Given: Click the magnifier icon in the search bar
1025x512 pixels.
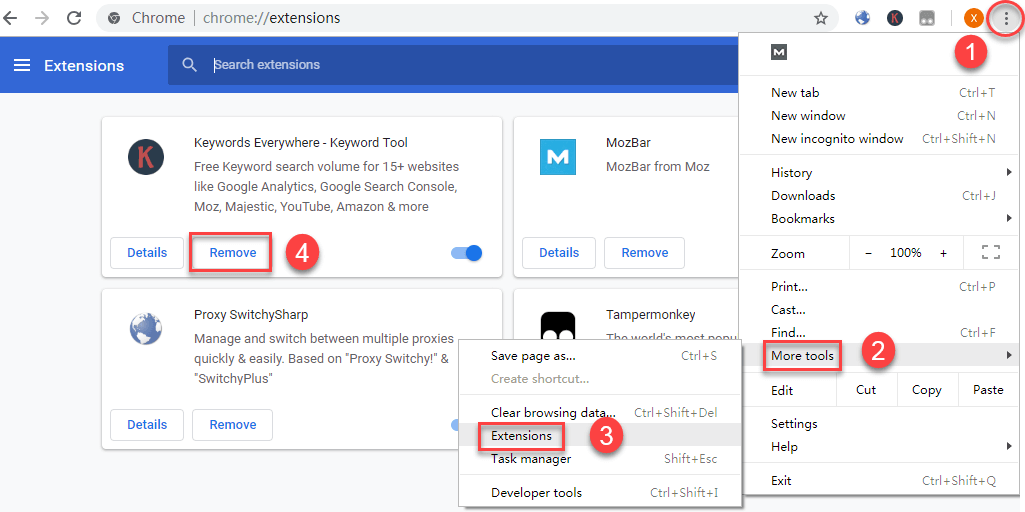Looking at the screenshot, I should [x=190, y=65].
